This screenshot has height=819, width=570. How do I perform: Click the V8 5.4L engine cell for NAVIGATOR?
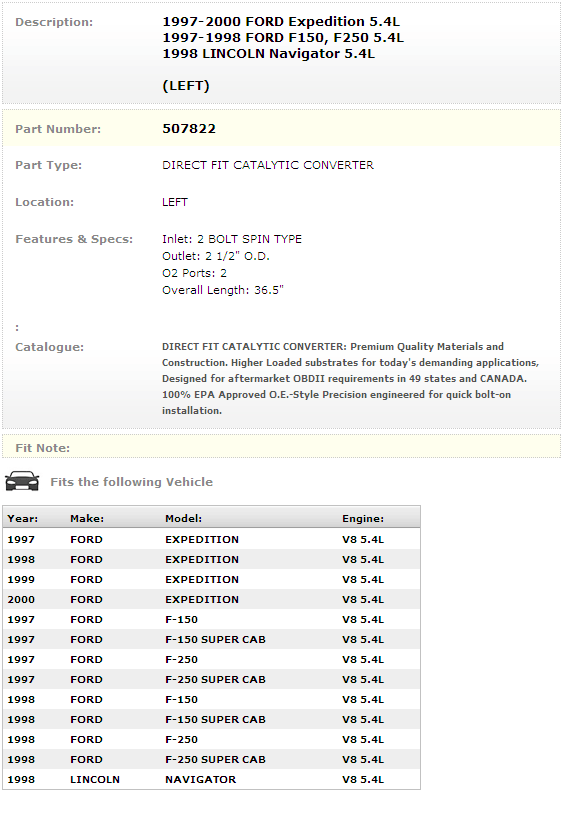point(363,779)
